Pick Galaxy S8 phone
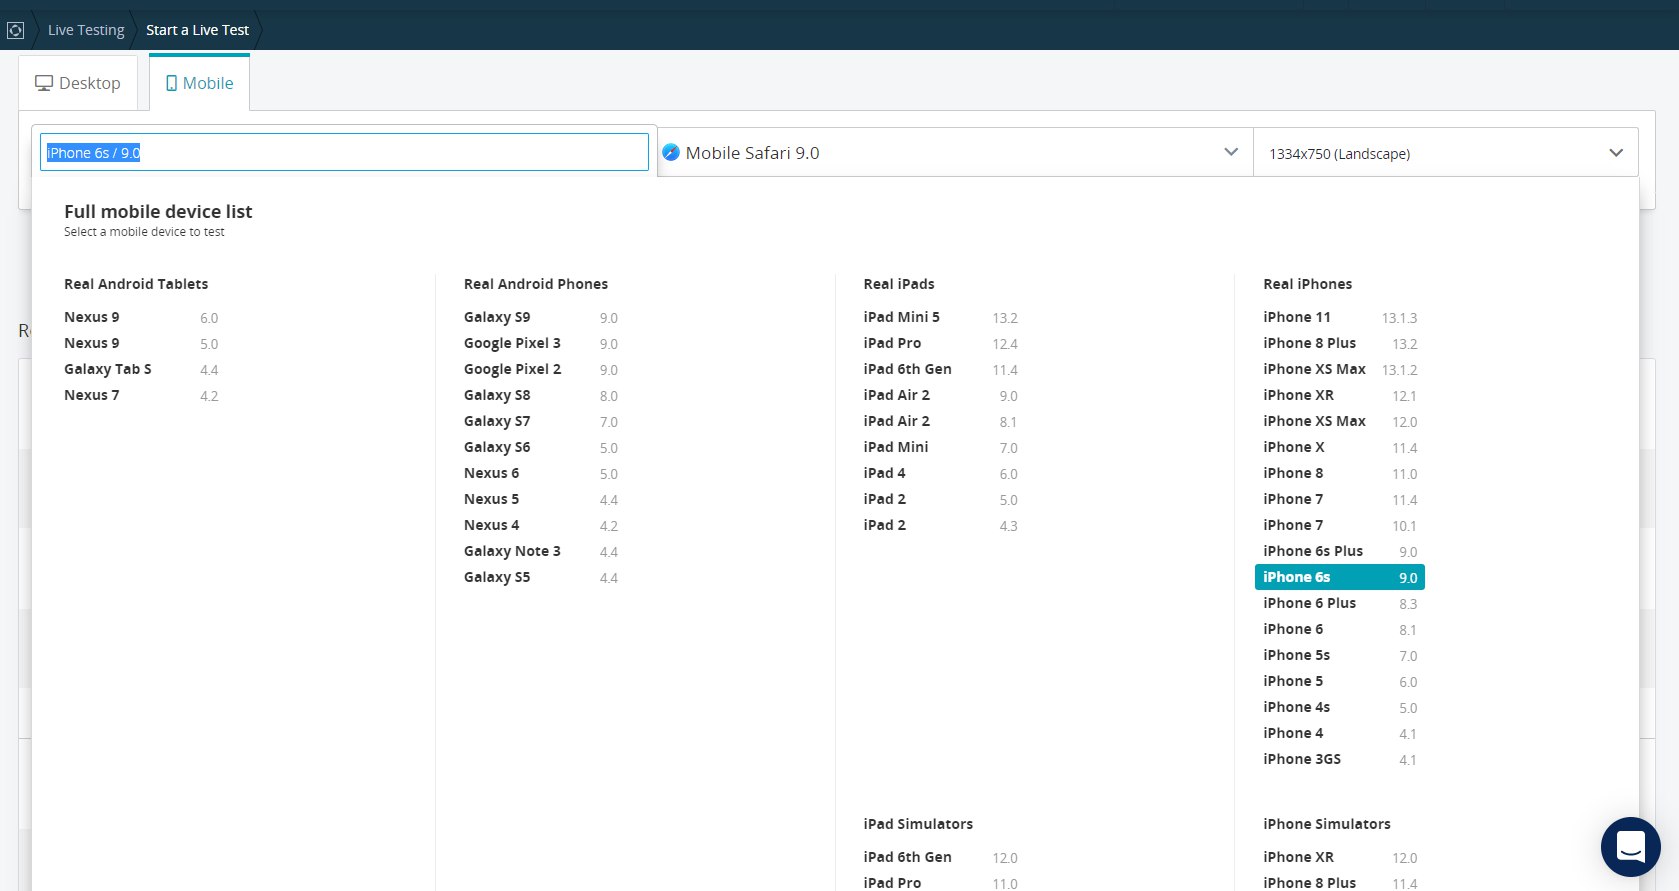1679x891 pixels. 541,395
